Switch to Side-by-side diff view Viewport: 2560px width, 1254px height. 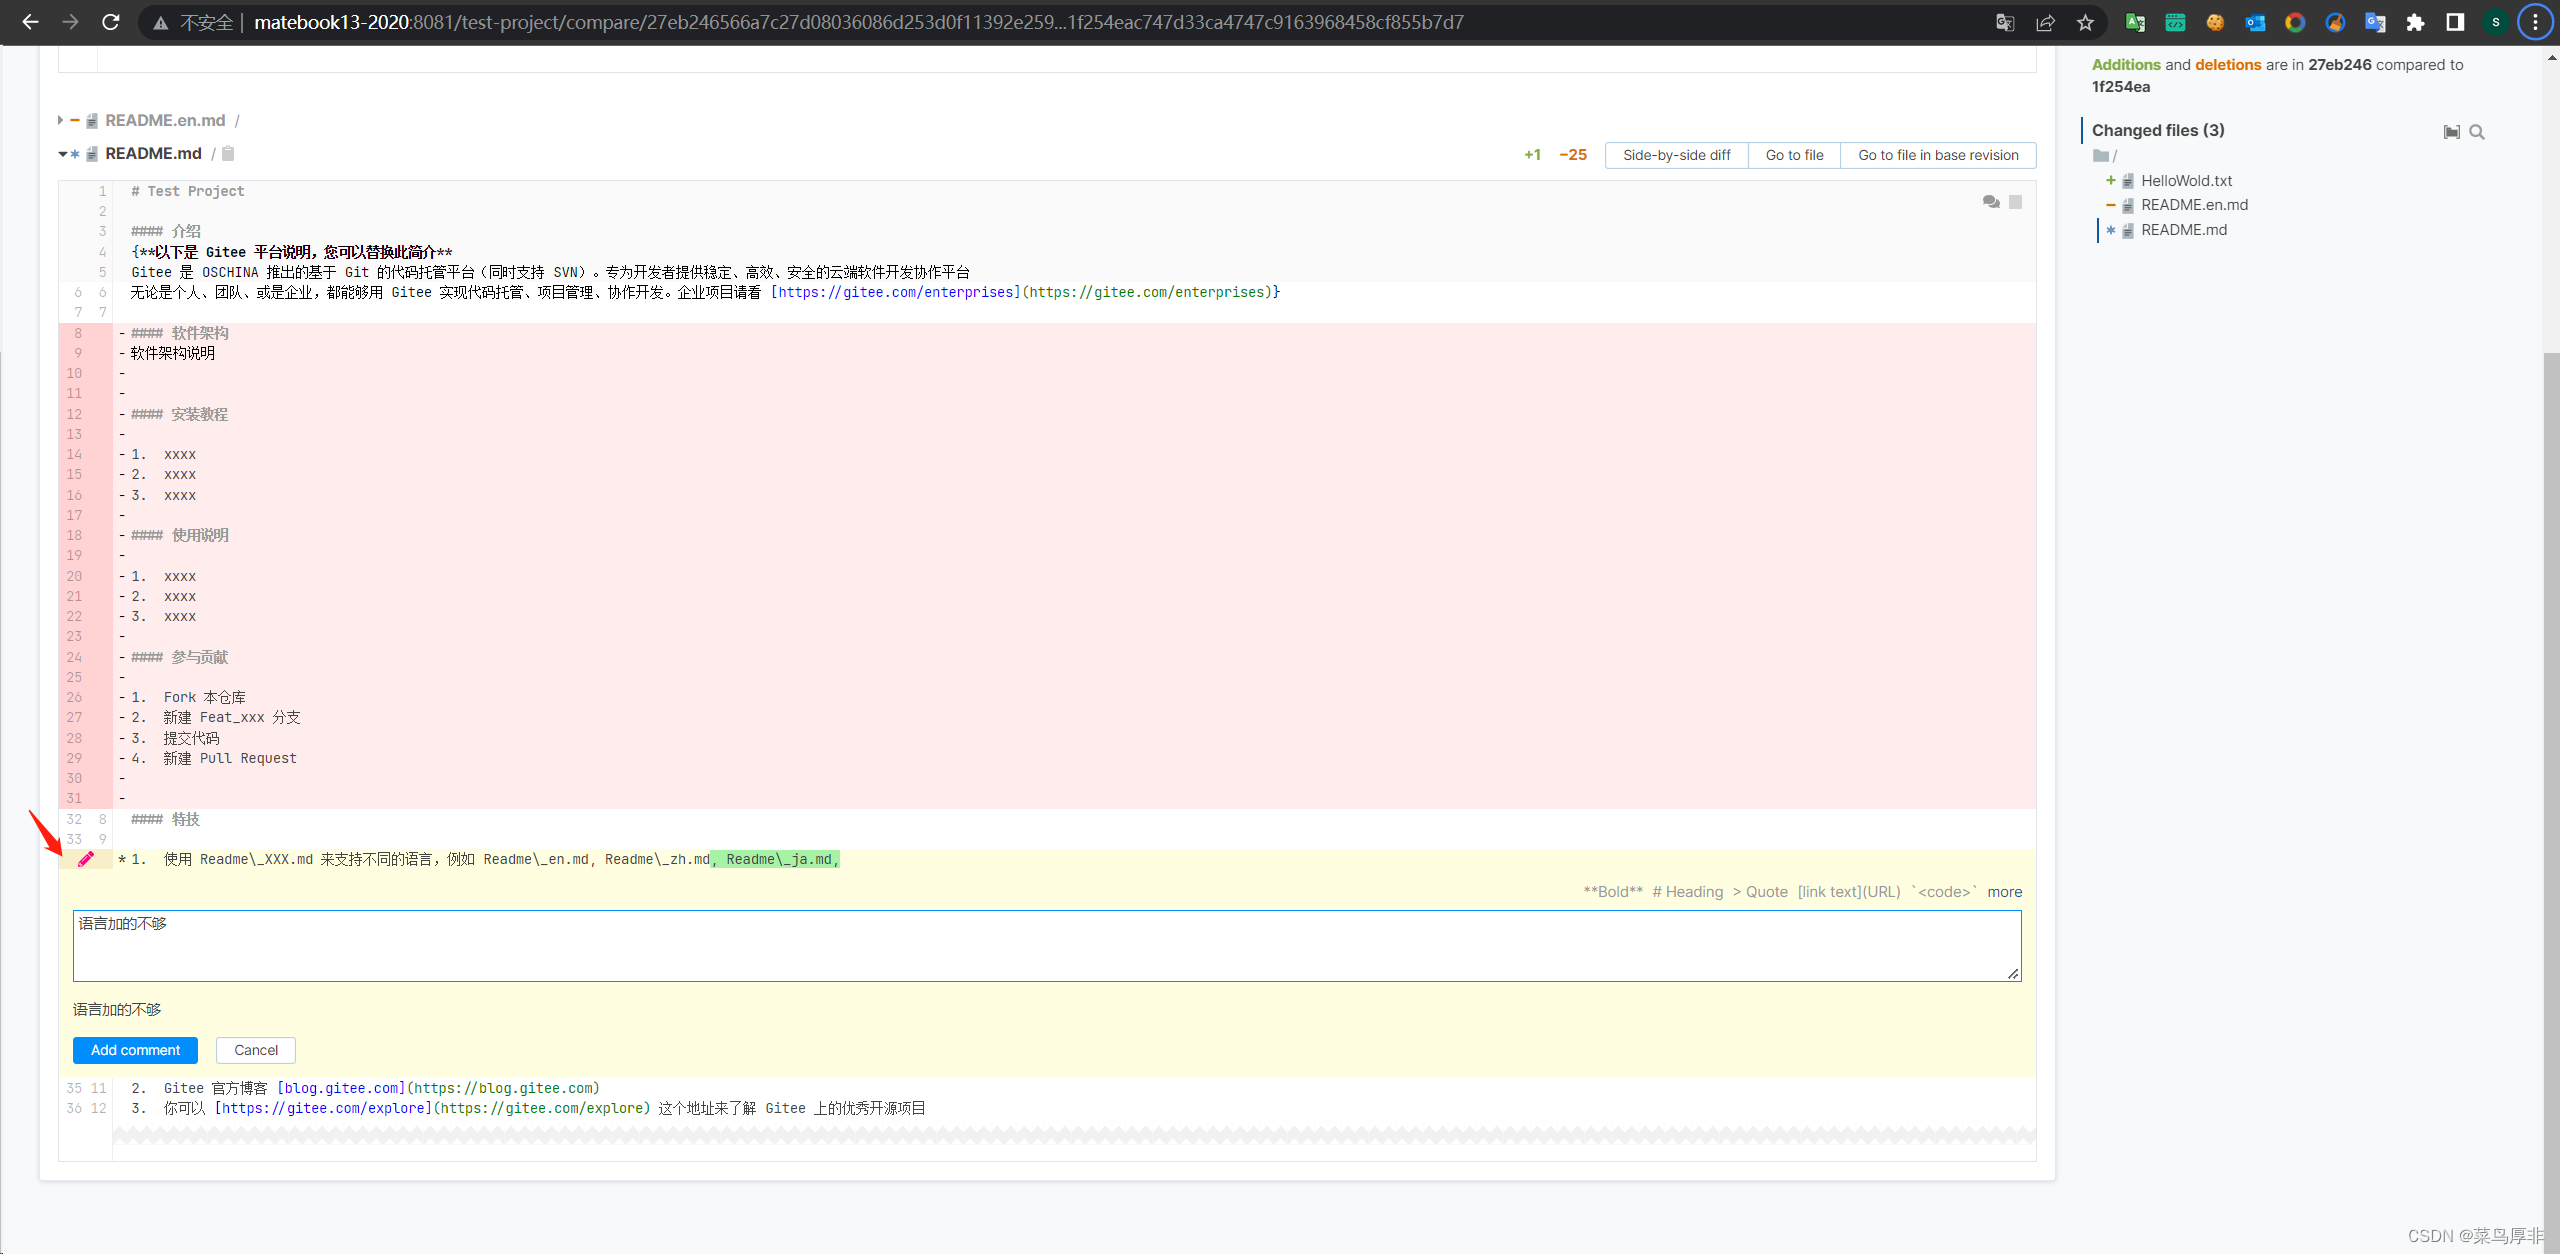[x=1676, y=155]
